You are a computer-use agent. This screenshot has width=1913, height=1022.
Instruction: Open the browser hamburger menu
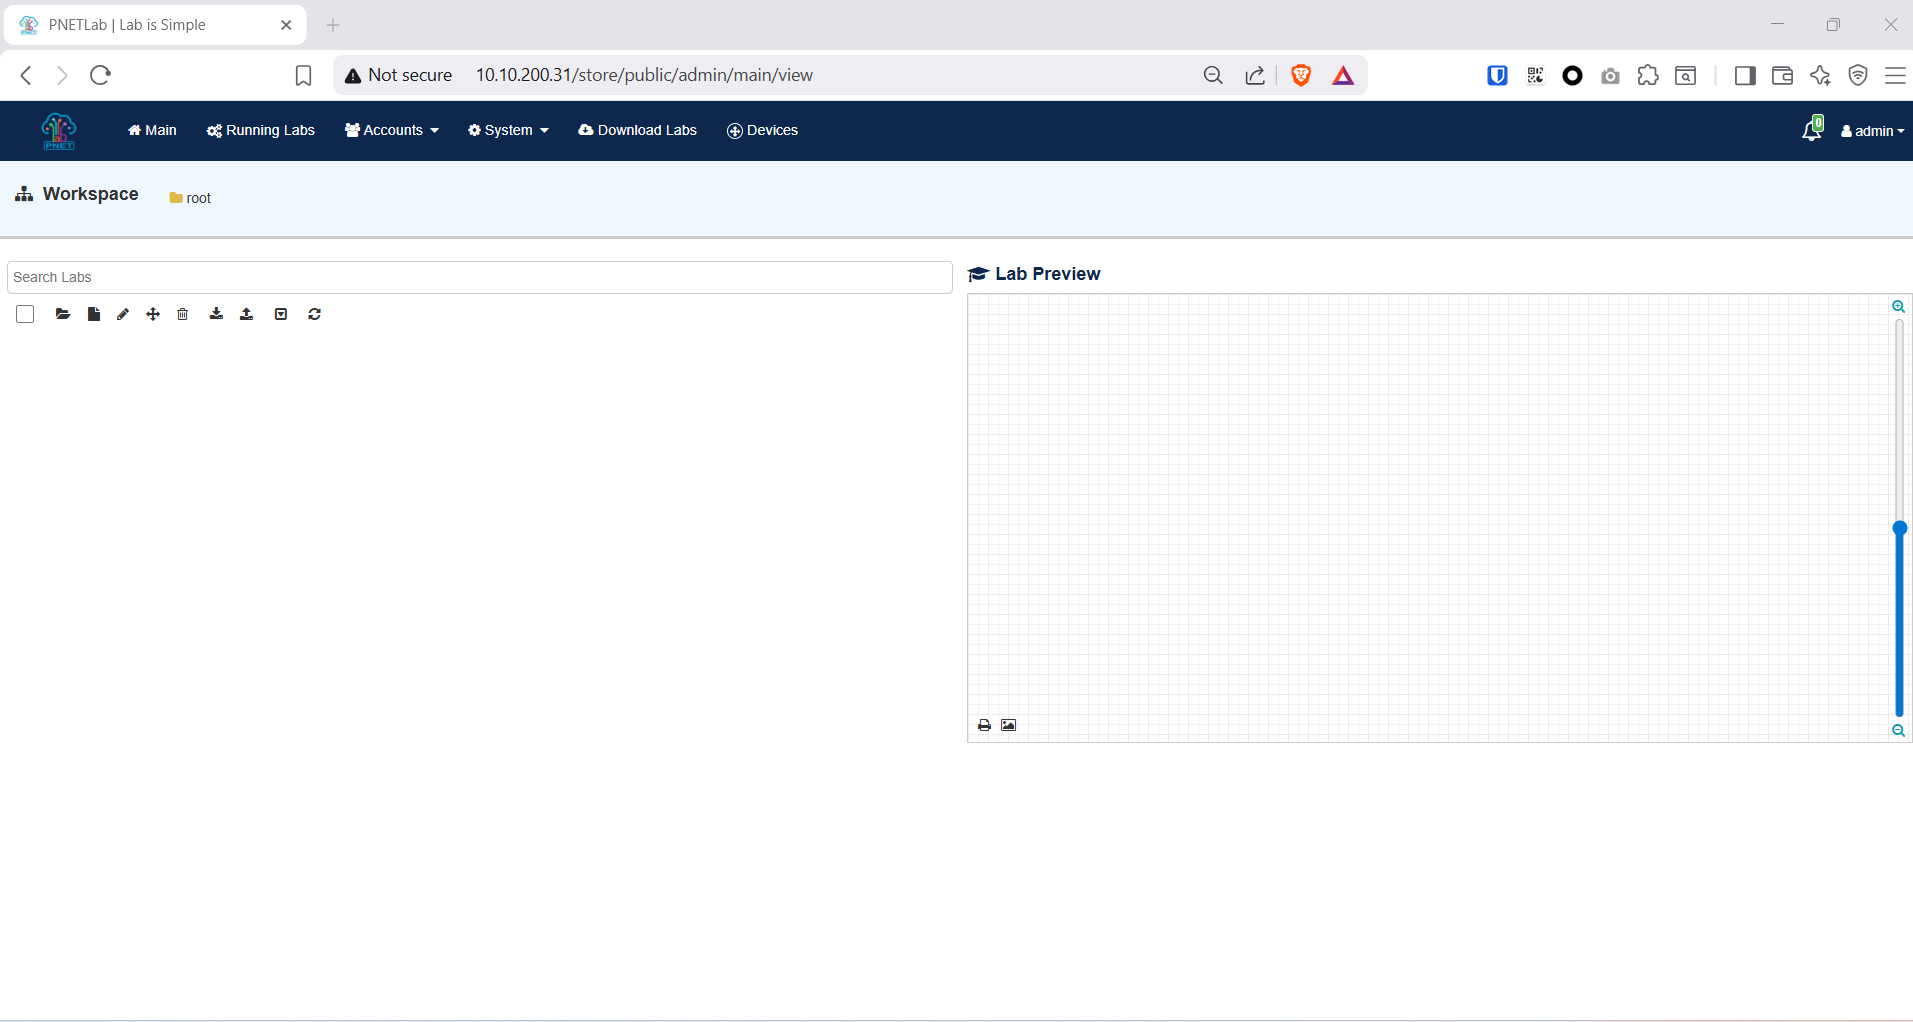1895,75
